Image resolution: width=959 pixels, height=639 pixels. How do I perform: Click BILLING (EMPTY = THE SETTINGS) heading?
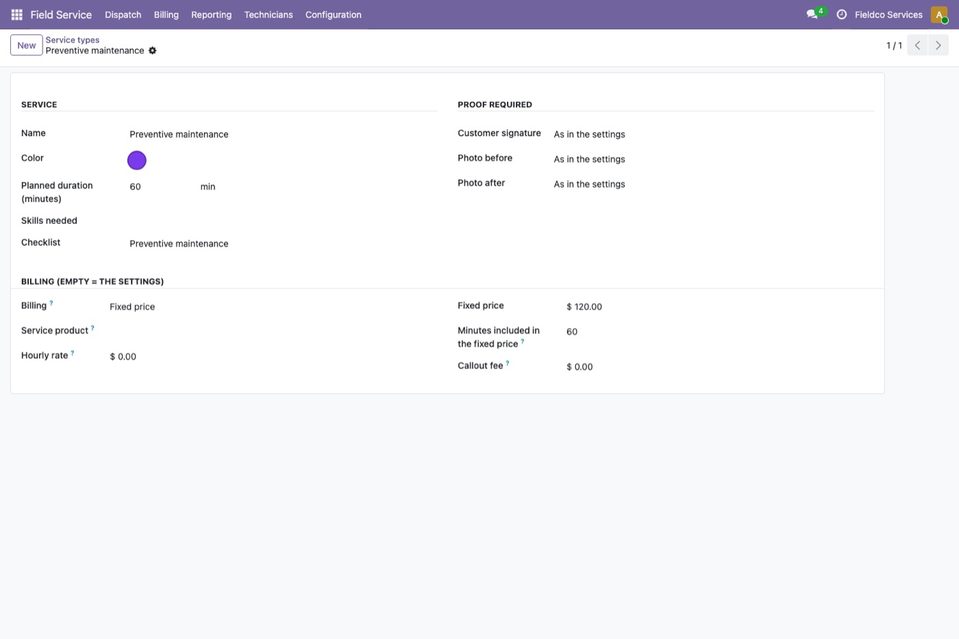(92, 281)
